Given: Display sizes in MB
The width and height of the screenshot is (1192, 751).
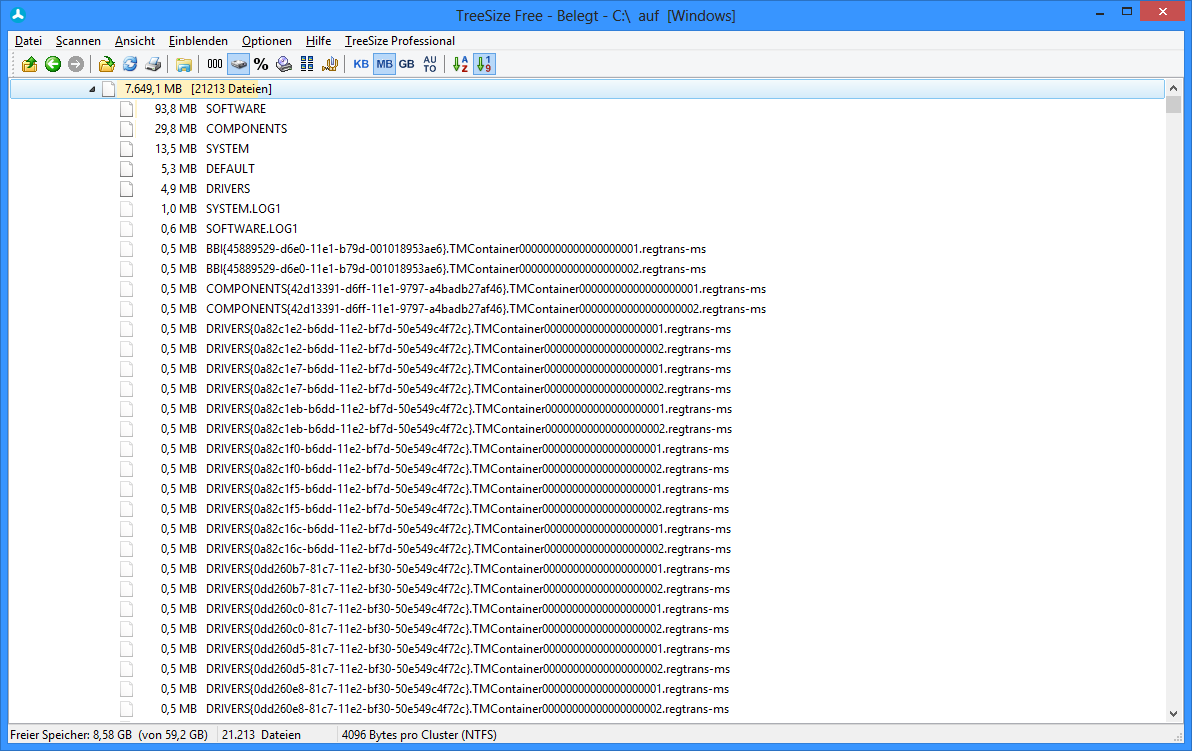Looking at the screenshot, I should coord(385,65).
